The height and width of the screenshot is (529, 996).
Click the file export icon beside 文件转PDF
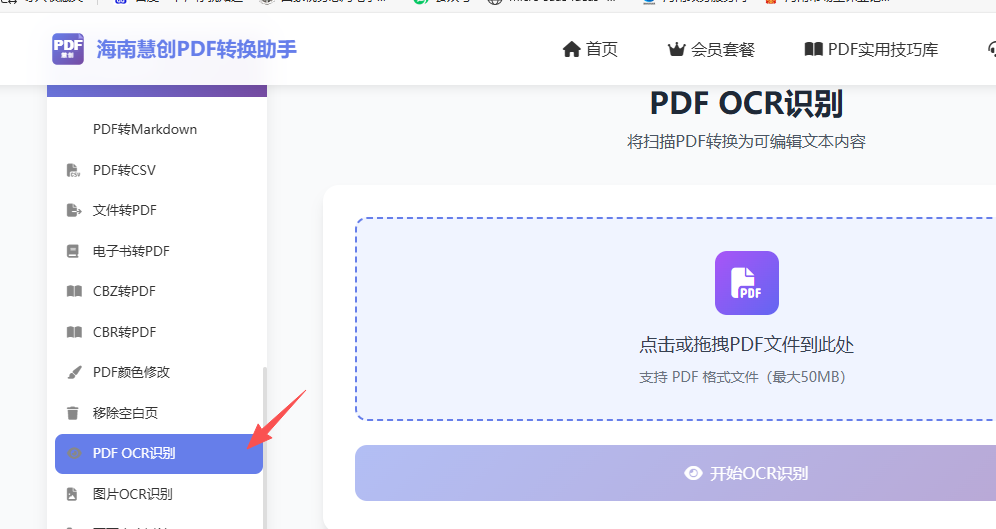click(x=74, y=210)
